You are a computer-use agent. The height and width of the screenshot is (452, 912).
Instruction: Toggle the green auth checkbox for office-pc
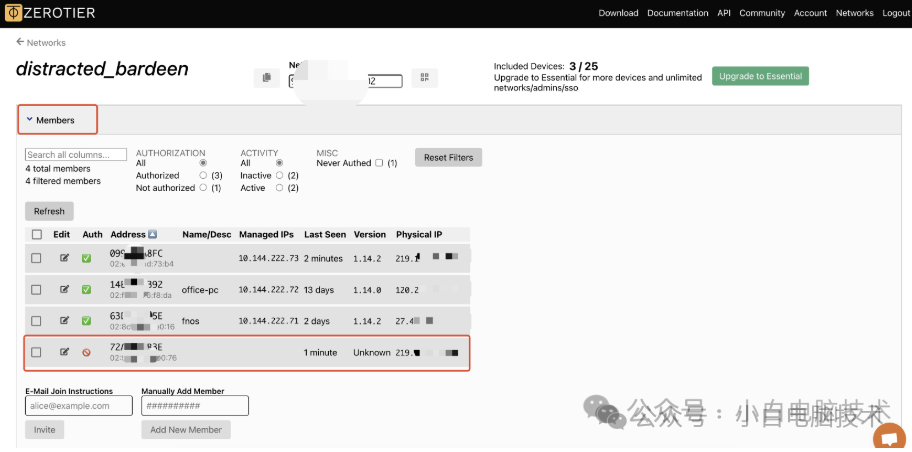click(87, 290)
